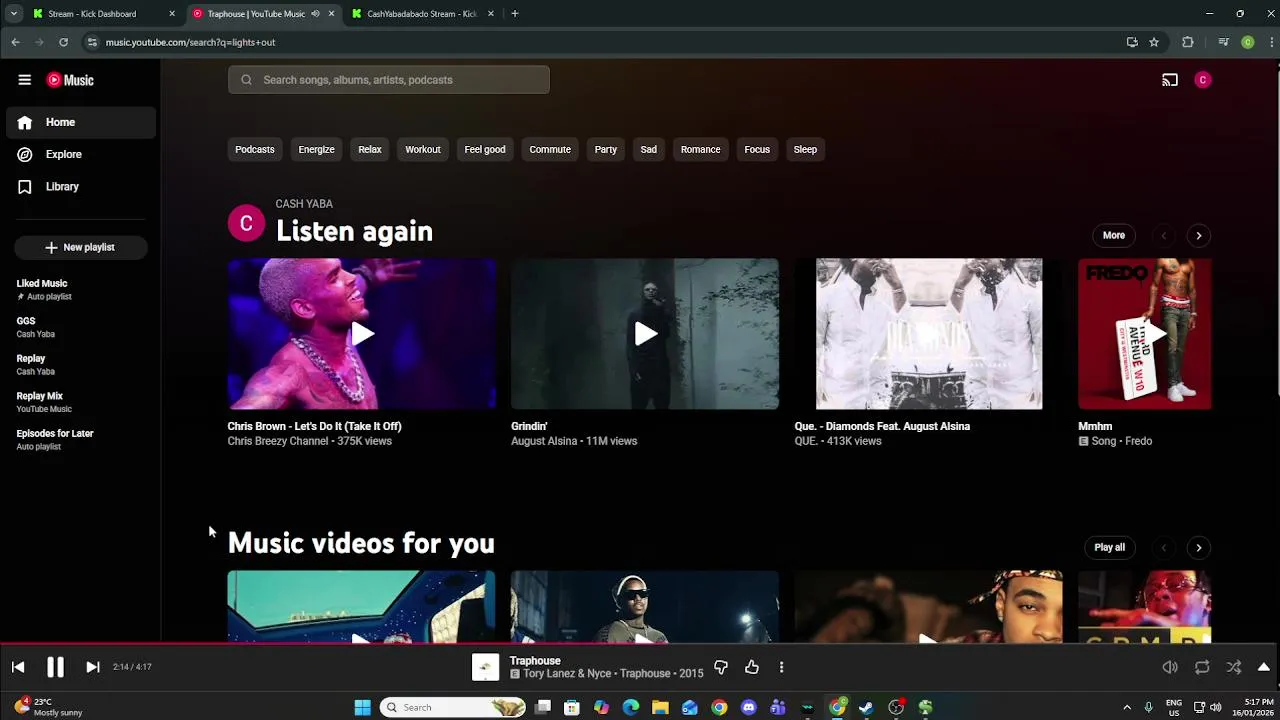Screen dimensions: 1280x720
Task: Pause the current song
Action: point(55,667)
